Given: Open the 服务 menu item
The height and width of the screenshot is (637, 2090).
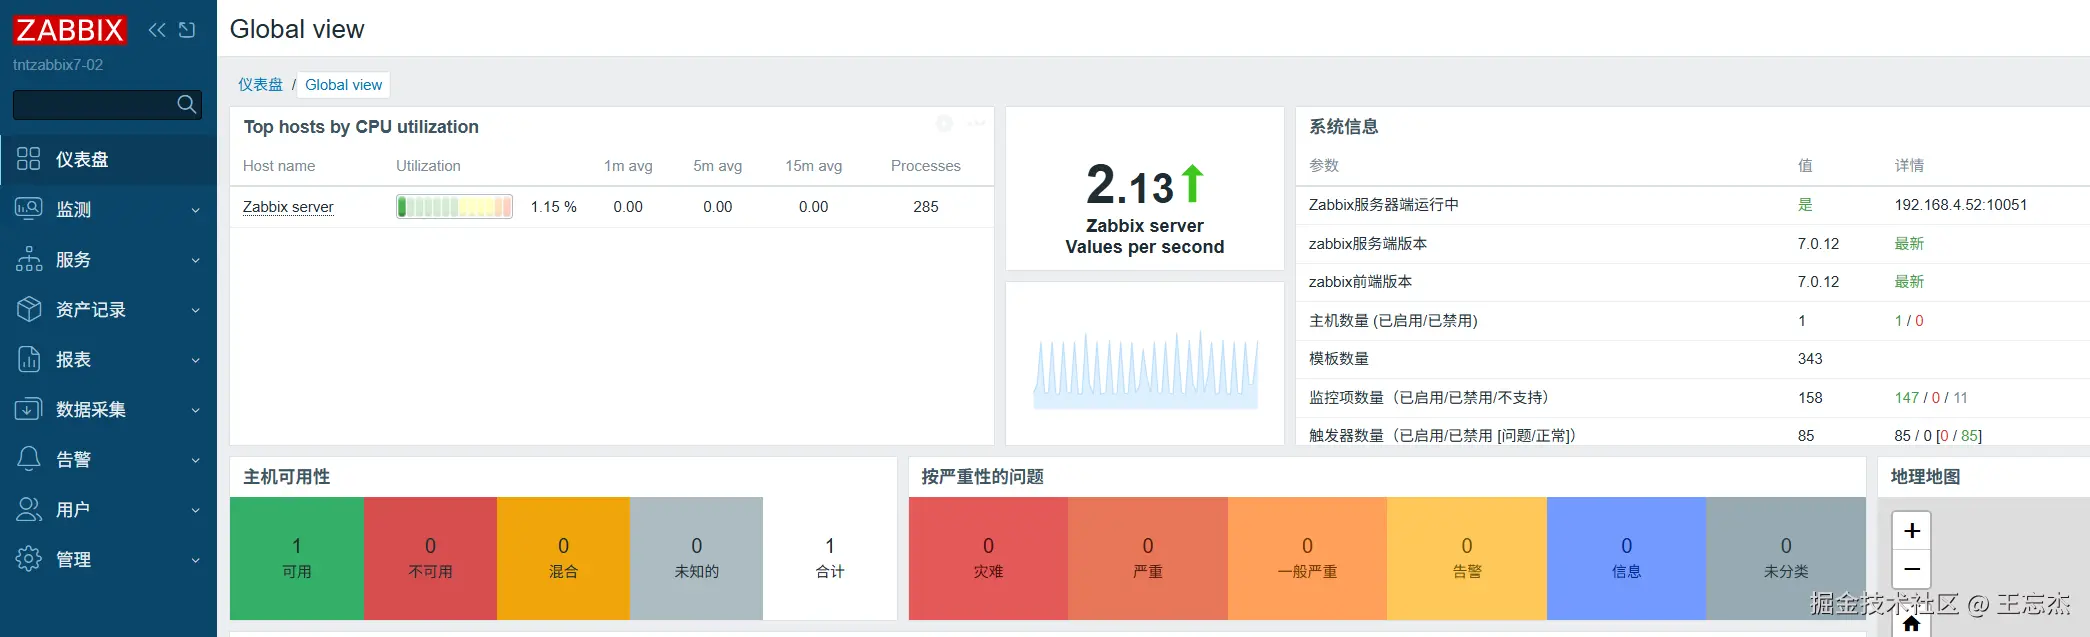Looking at the screenshot, I should coord(108,259).
